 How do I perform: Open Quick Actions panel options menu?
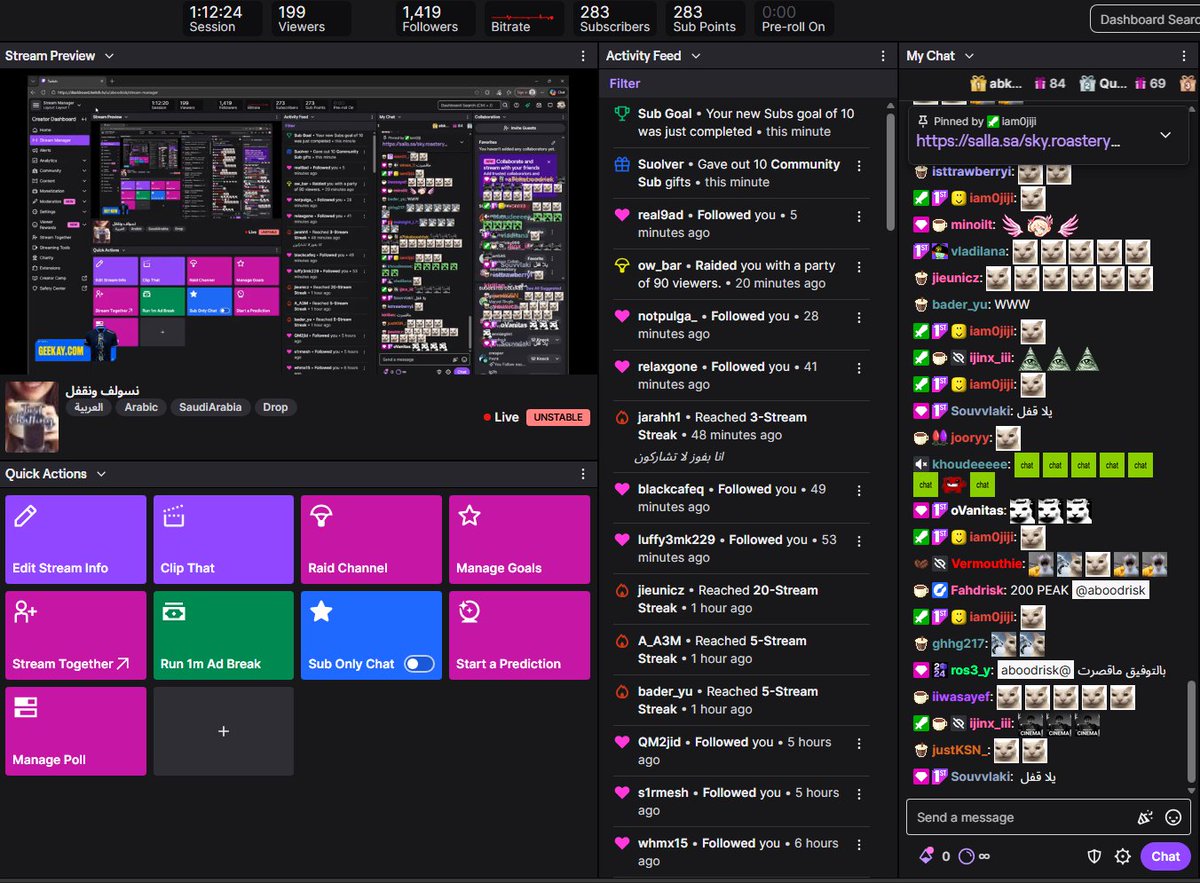coord(583,474)
